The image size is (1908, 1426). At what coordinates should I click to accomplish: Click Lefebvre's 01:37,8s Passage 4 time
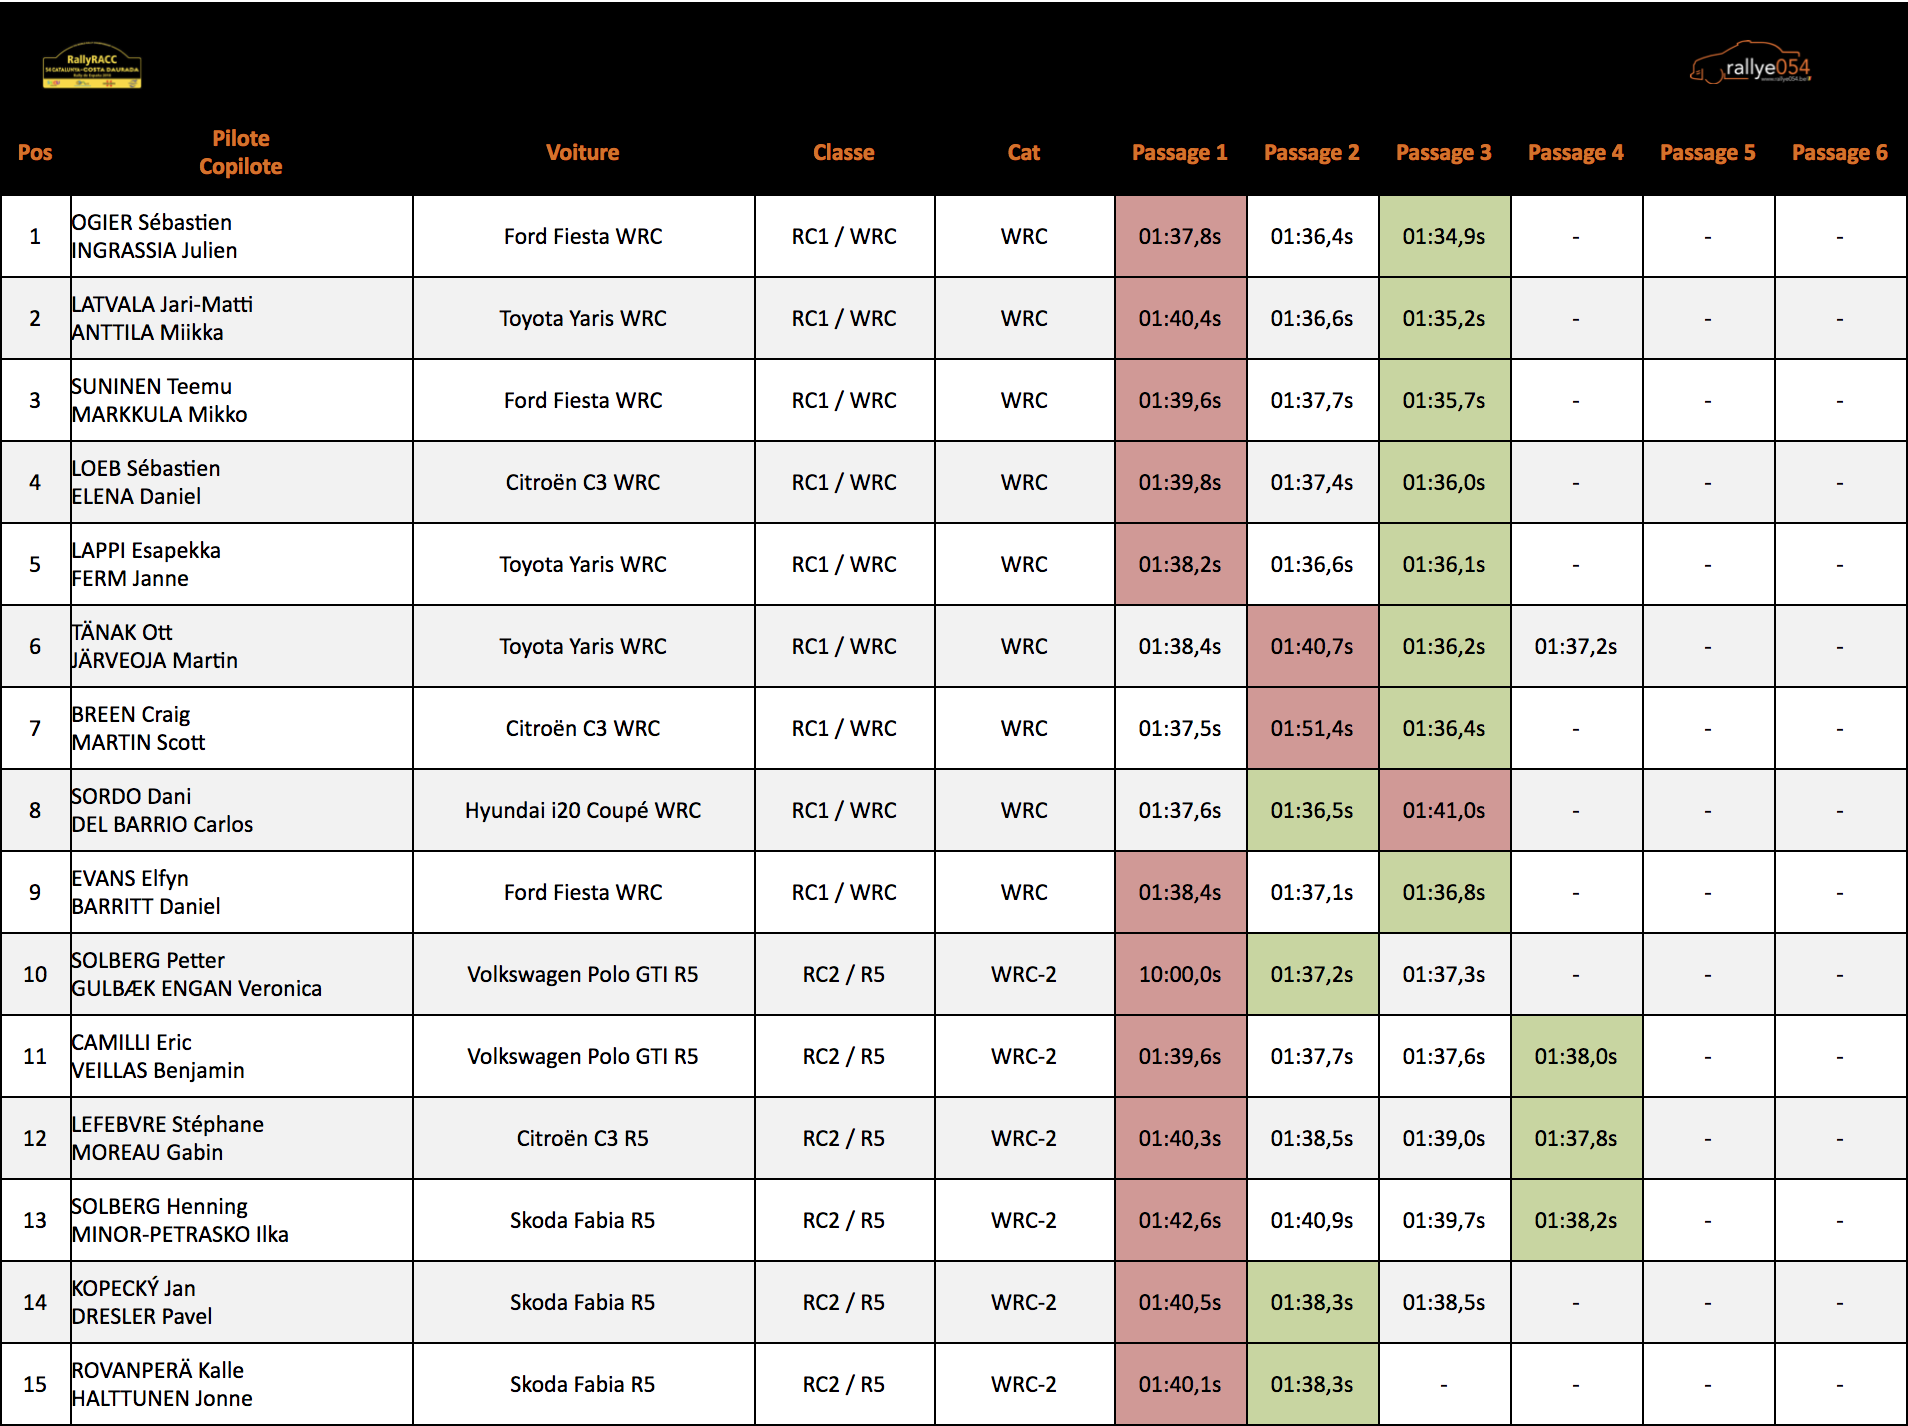(x=1576, y=1139)
